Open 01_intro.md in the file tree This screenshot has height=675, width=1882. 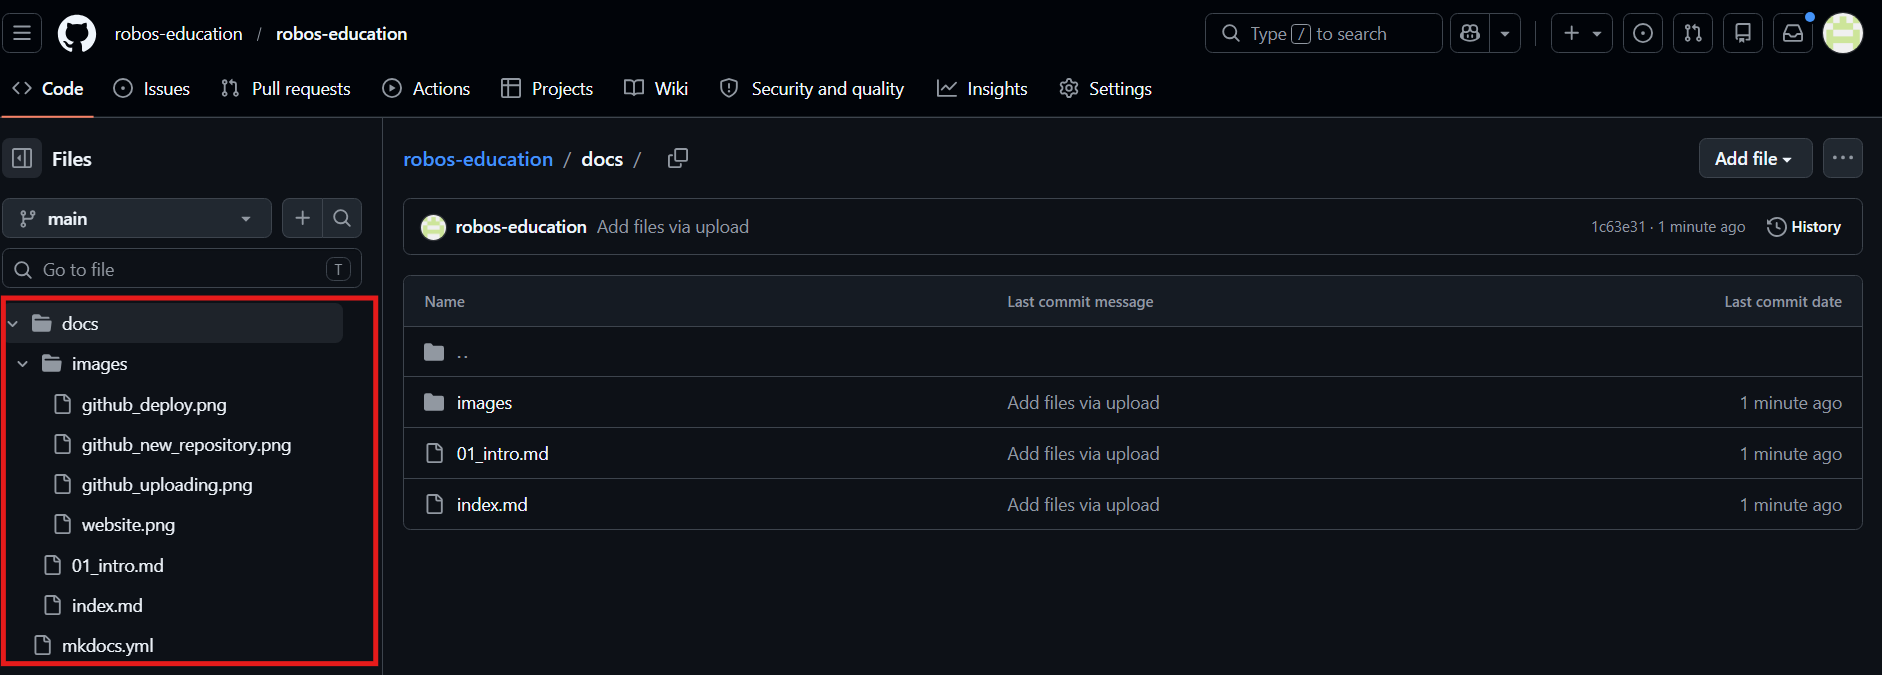(x=117, y=566)
